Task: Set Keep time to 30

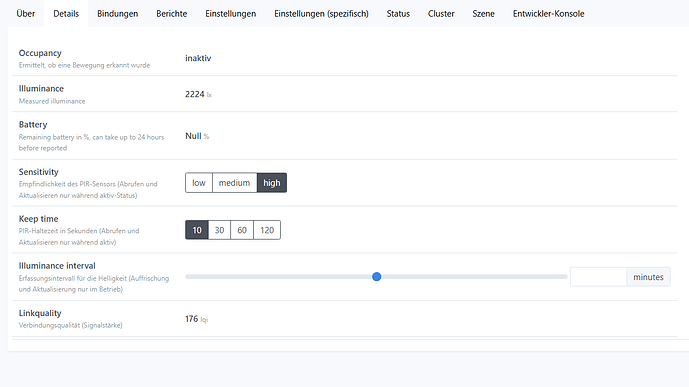Action: coord(219,230)
